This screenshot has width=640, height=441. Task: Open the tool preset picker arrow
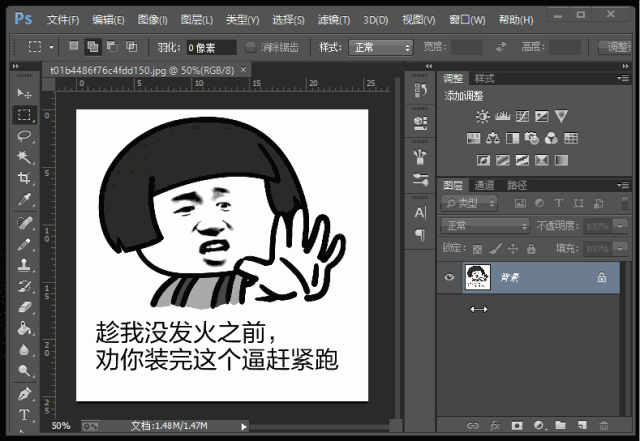[x=51, y=47]
